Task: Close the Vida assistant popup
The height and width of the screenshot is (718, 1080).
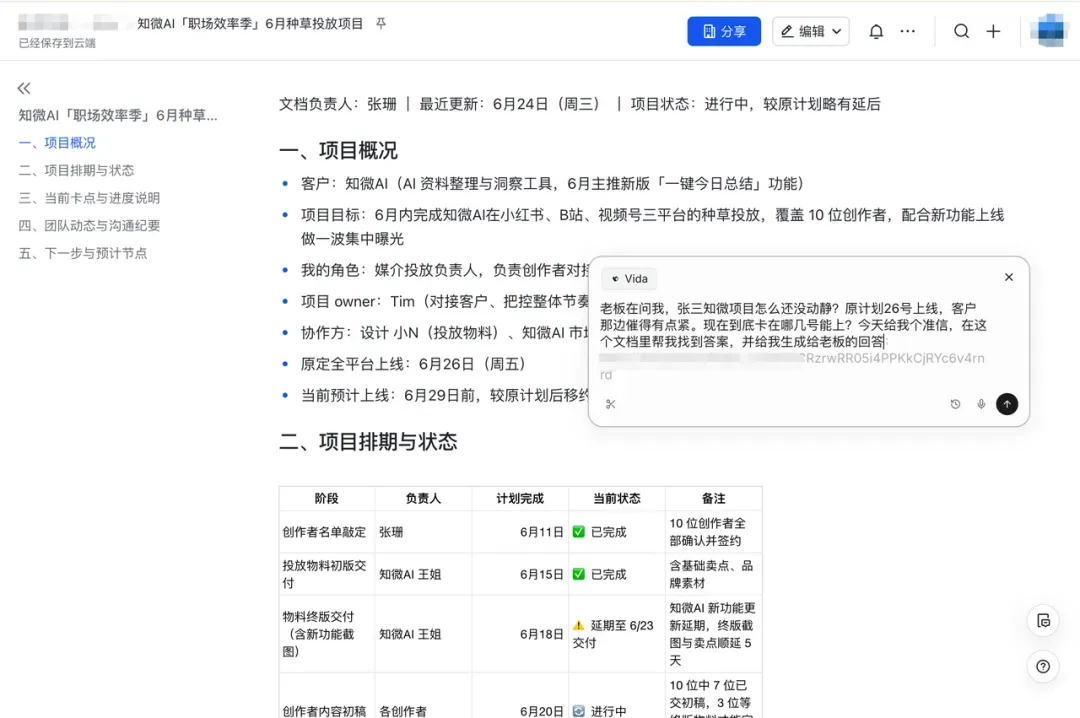Action: (1008, 277)
